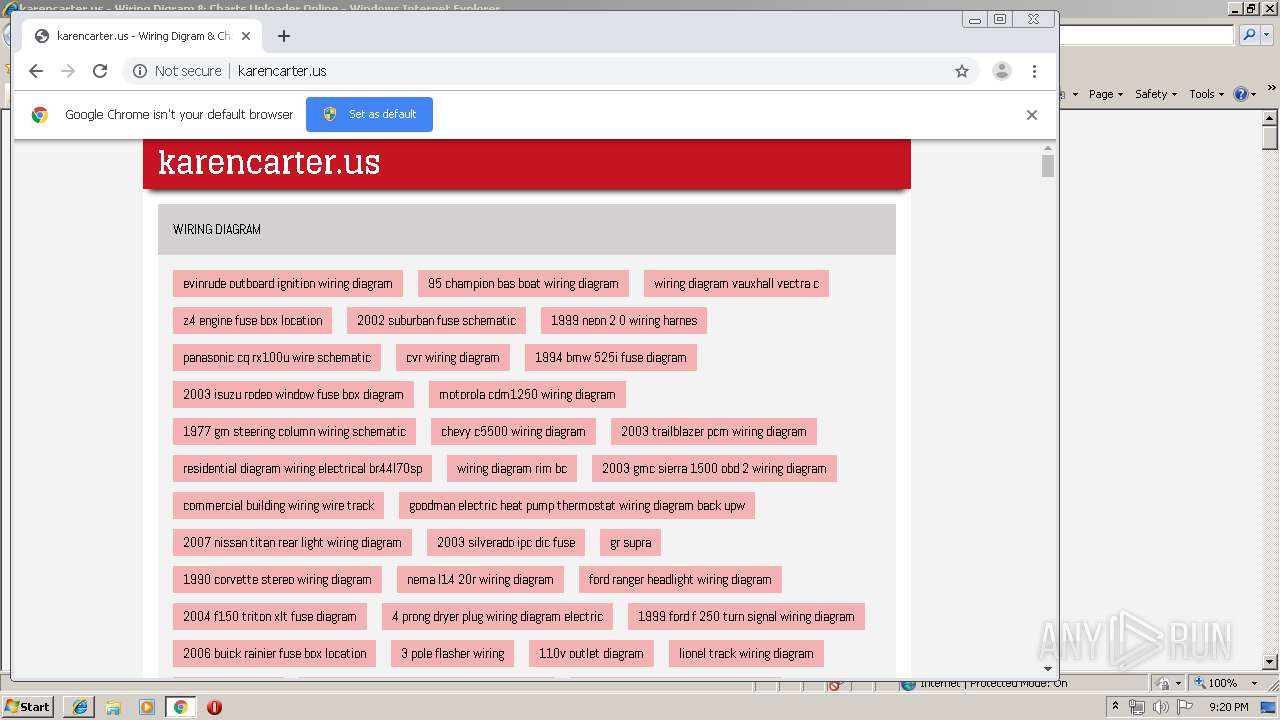Open Internet Explorer Safety menu
The width and height of the screenshot is (1280, 720).
point(1156,94)
